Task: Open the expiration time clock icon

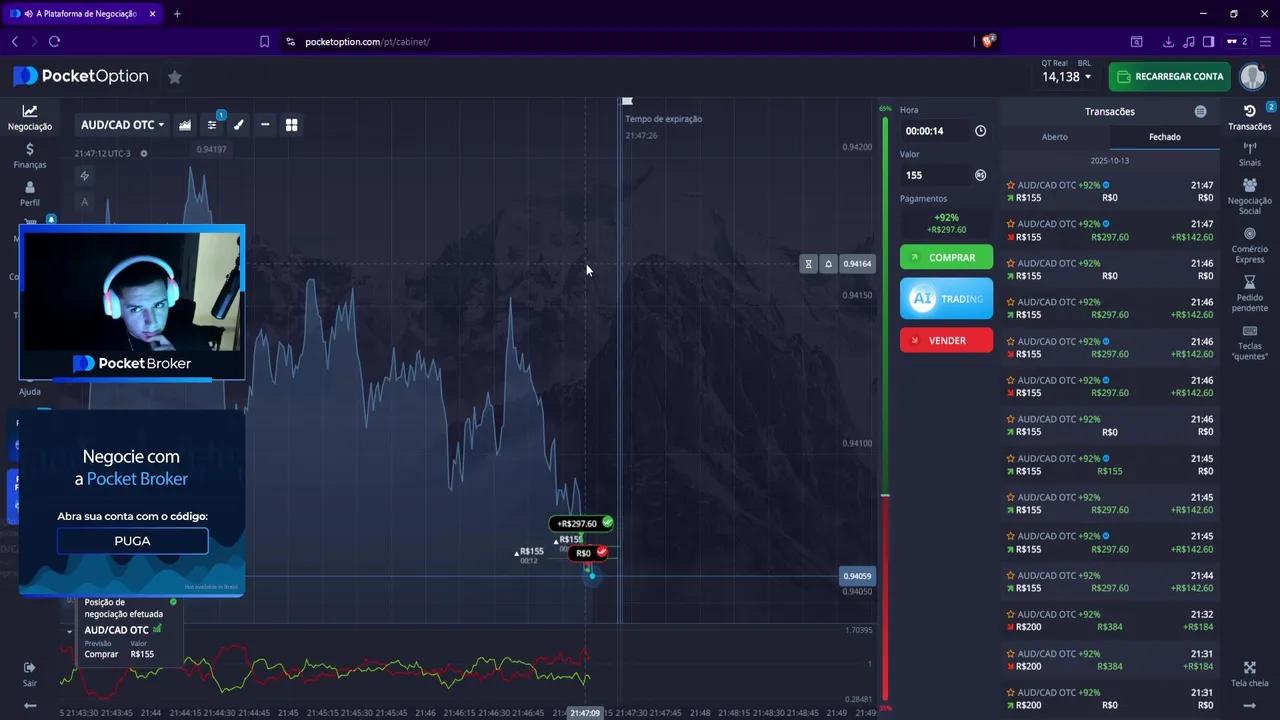Action: pos(980,131)
